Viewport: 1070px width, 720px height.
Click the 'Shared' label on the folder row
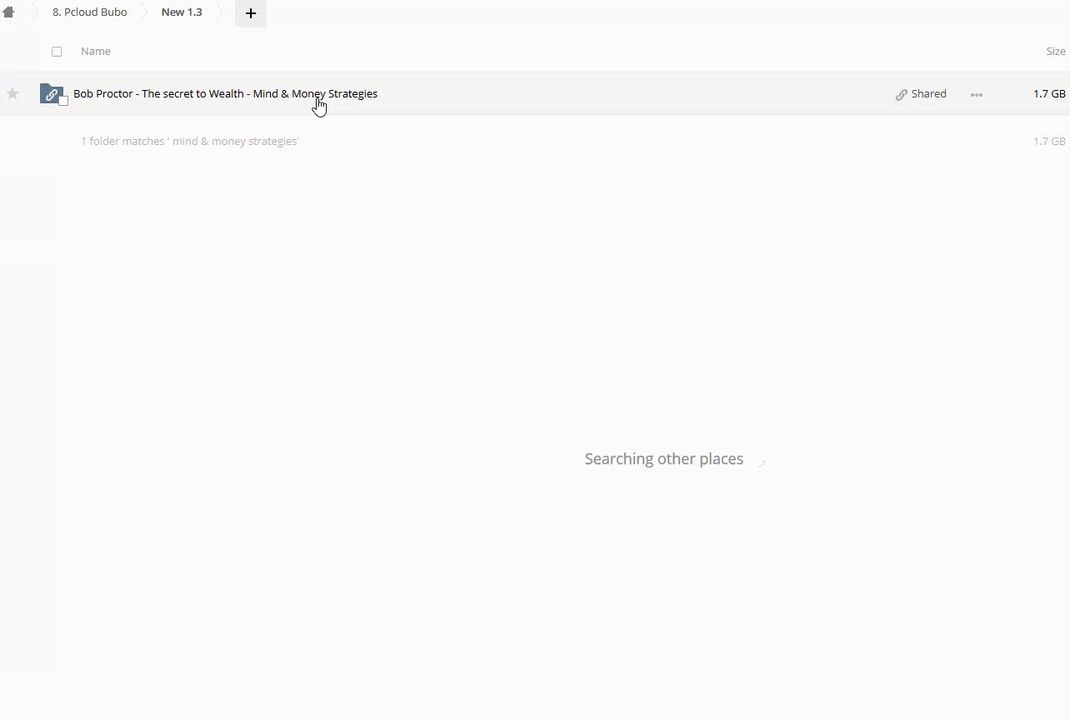point(928,94)
